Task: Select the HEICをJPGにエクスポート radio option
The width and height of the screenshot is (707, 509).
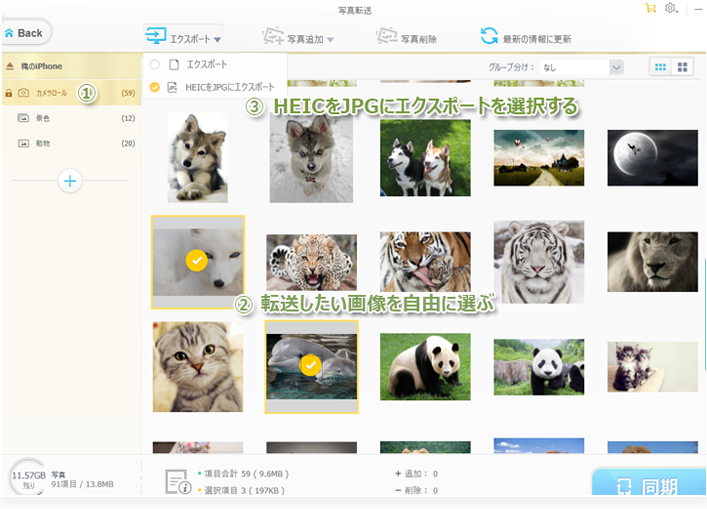Action: pyautogui.click(x=154, y=87)
